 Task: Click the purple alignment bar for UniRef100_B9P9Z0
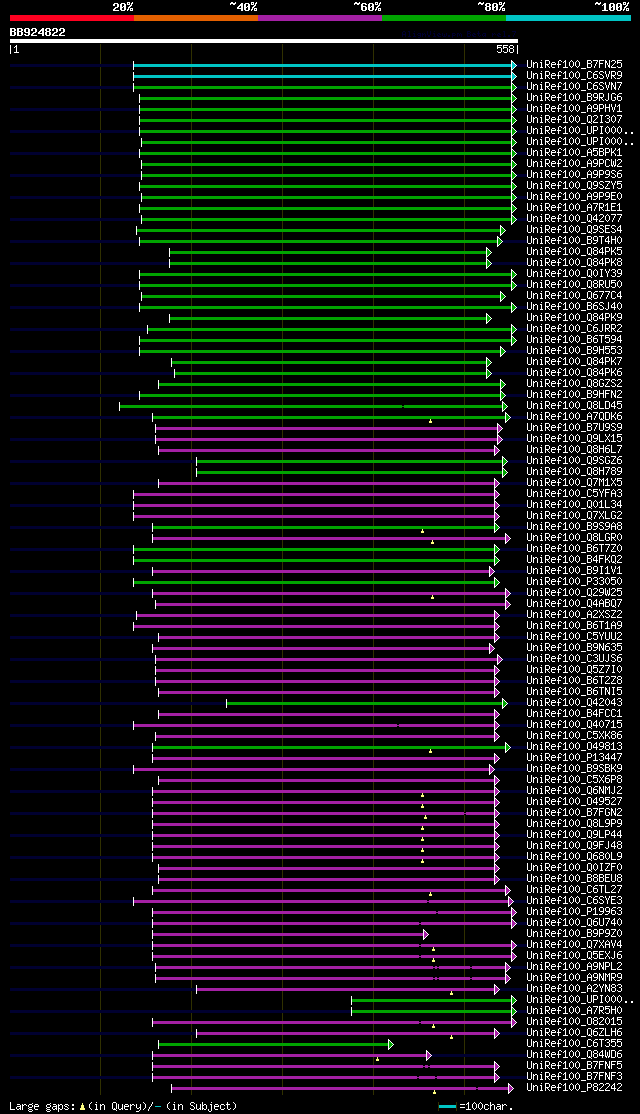291,934
